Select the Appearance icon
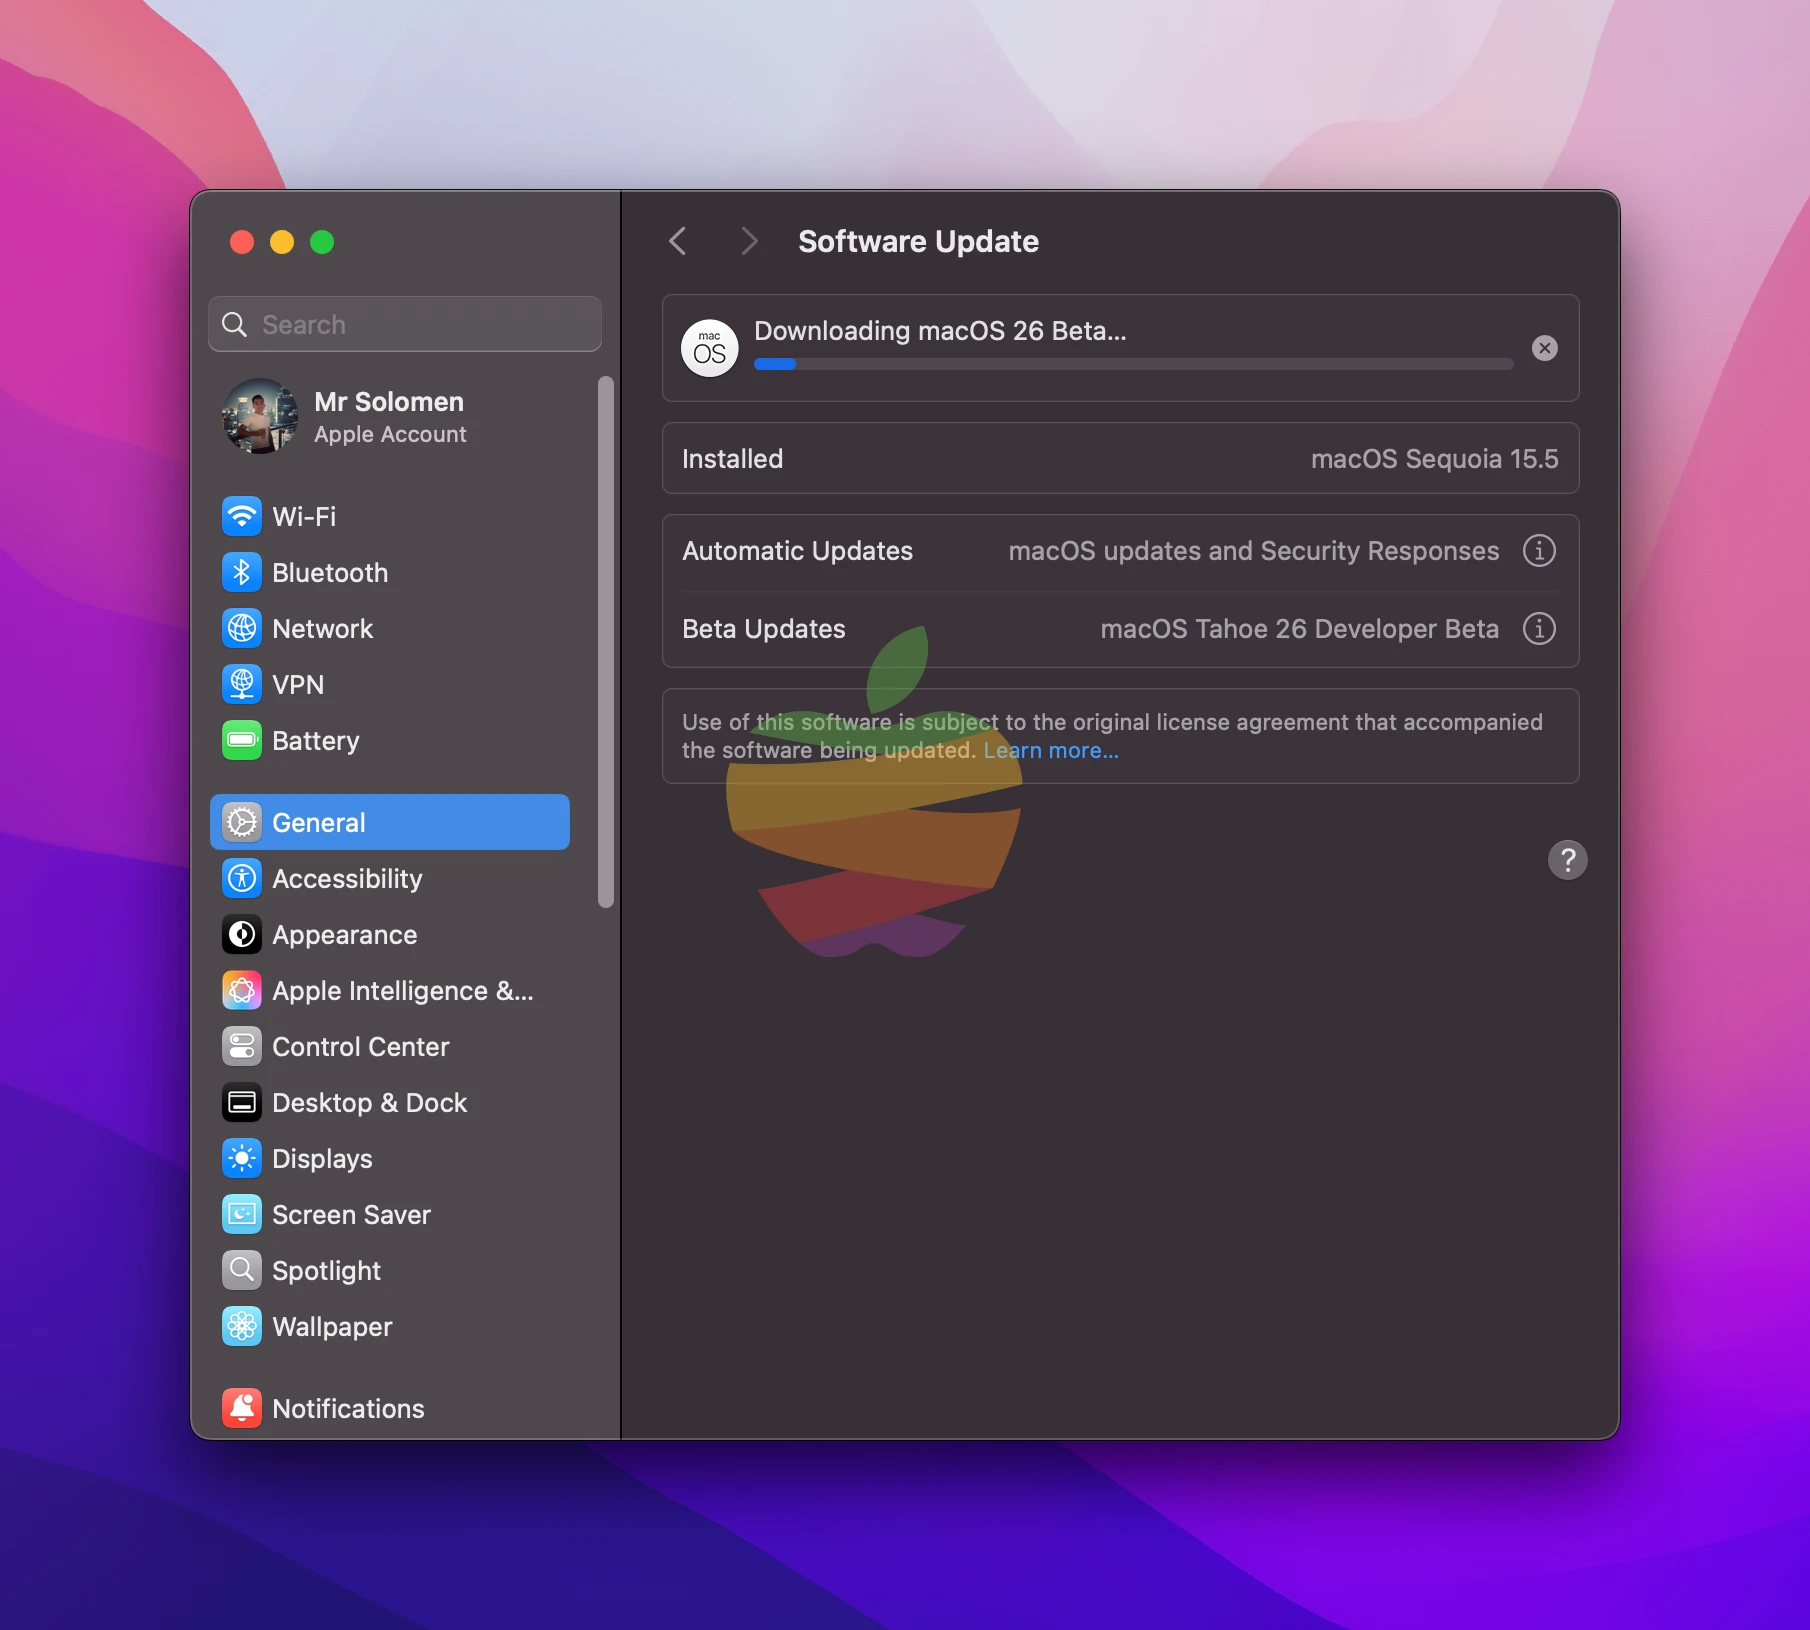 [242, 935]
